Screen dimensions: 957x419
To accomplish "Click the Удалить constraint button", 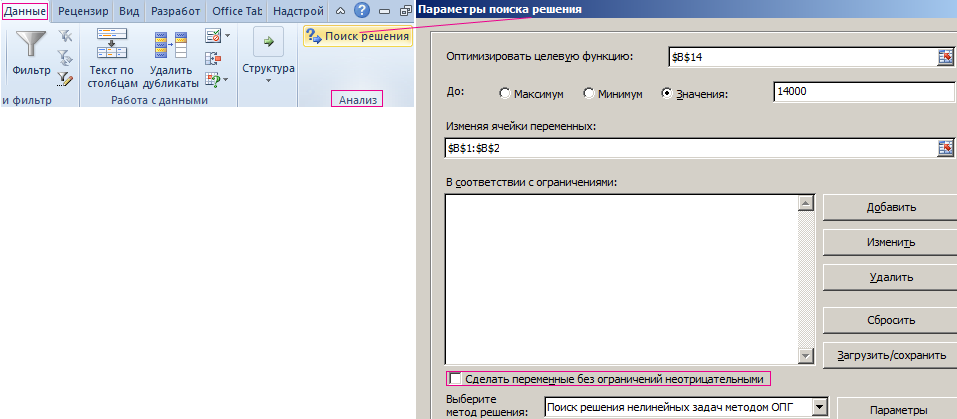I will coord(891,278).
